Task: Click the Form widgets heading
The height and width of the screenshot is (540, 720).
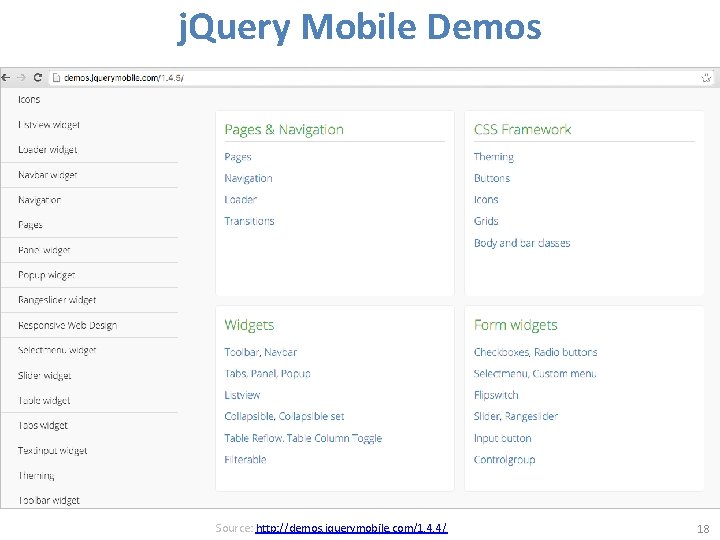Action: tap(516, 325)
